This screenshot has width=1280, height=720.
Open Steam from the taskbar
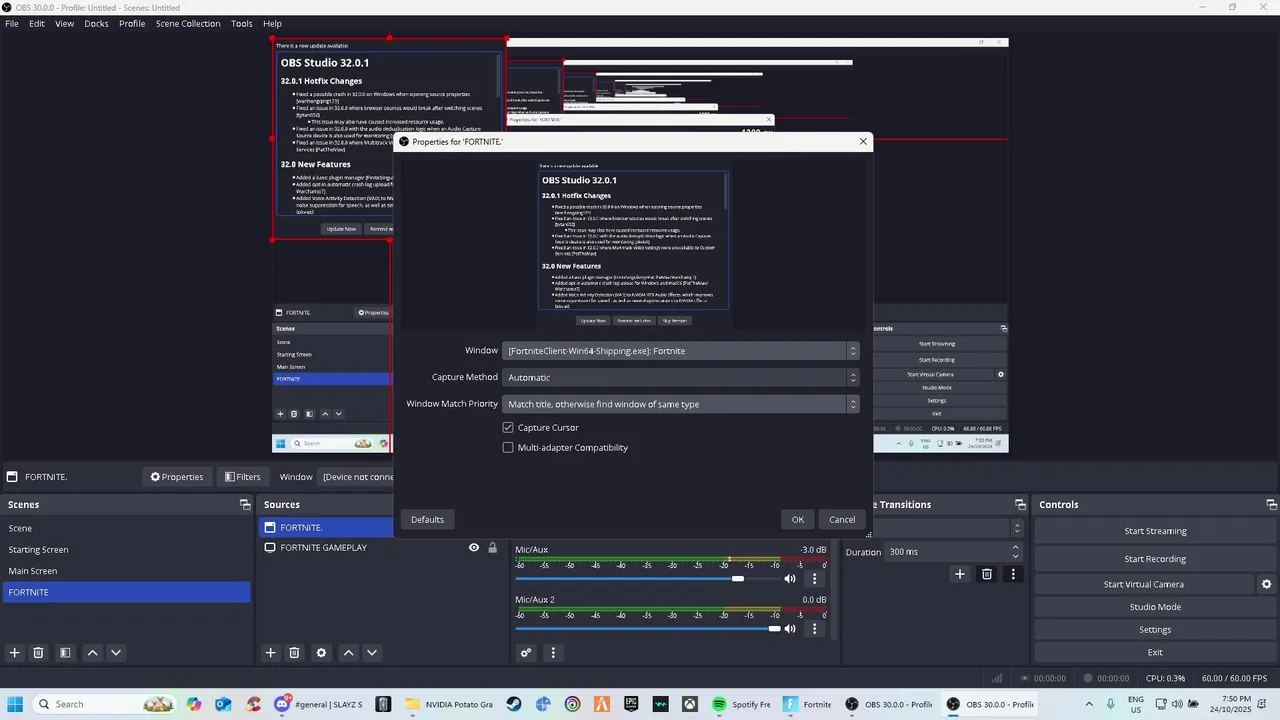click(x=514, y=704)
